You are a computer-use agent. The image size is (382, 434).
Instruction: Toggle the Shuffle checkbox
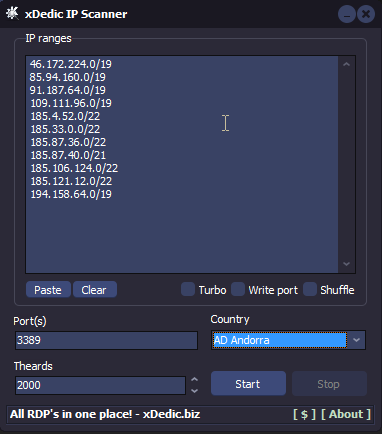(x=310, y=289)
